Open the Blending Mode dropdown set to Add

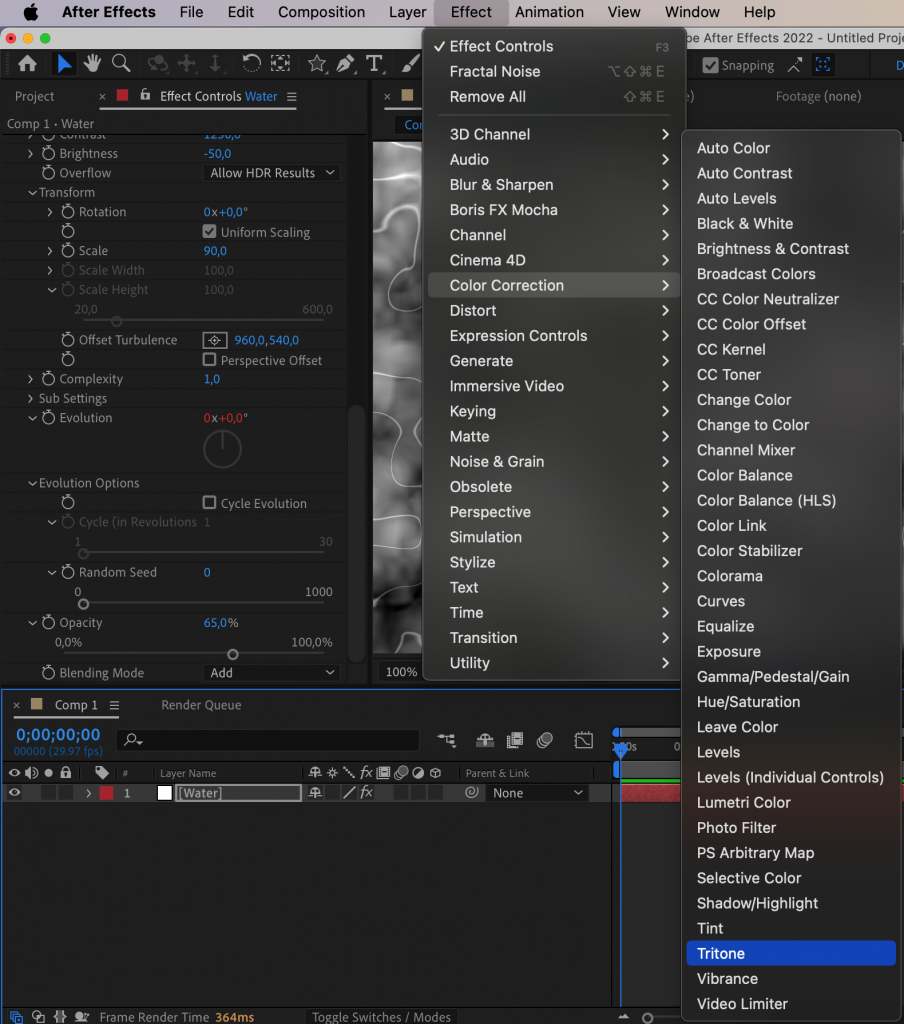(x=270, y=673)
